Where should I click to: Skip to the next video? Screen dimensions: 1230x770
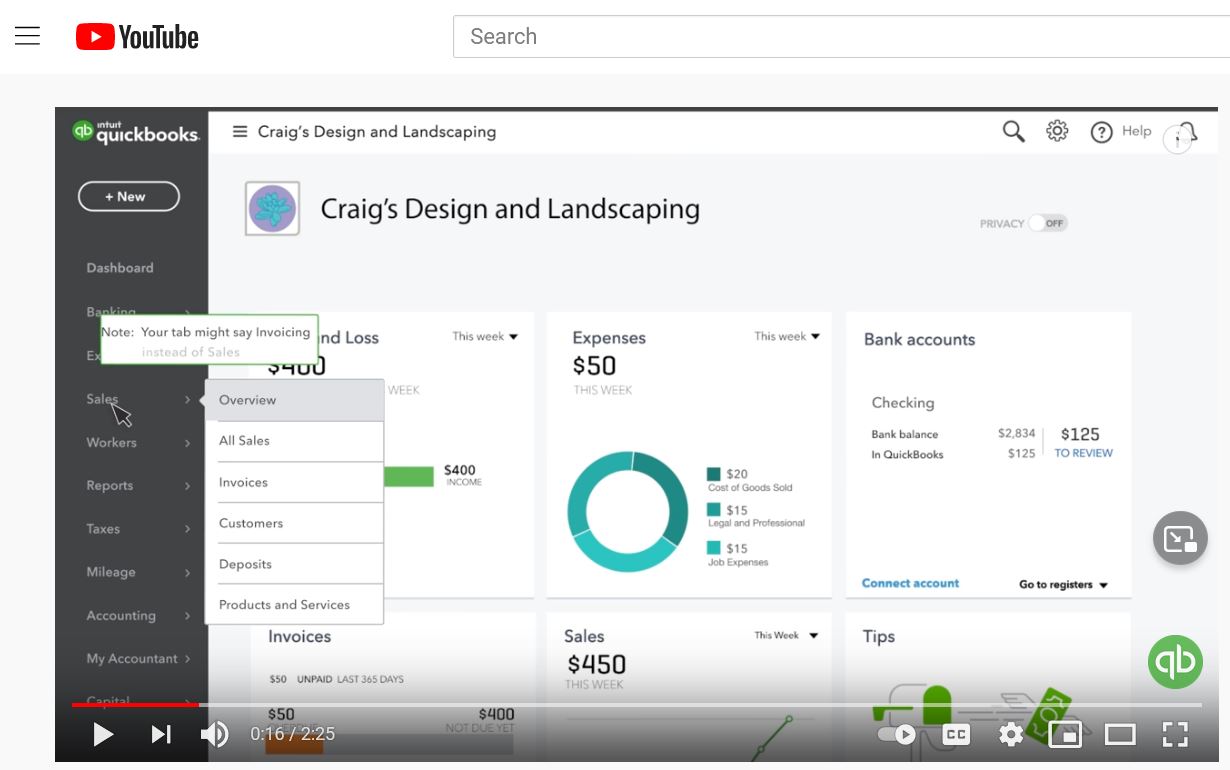point(160,735)
